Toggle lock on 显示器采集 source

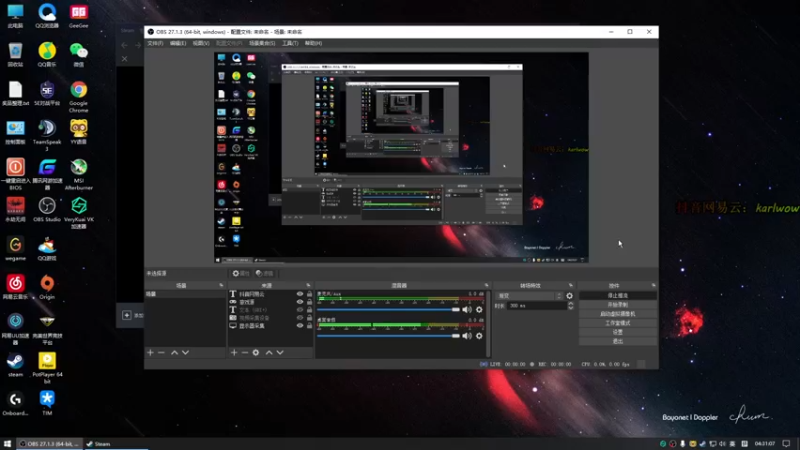tap(309, 326)
